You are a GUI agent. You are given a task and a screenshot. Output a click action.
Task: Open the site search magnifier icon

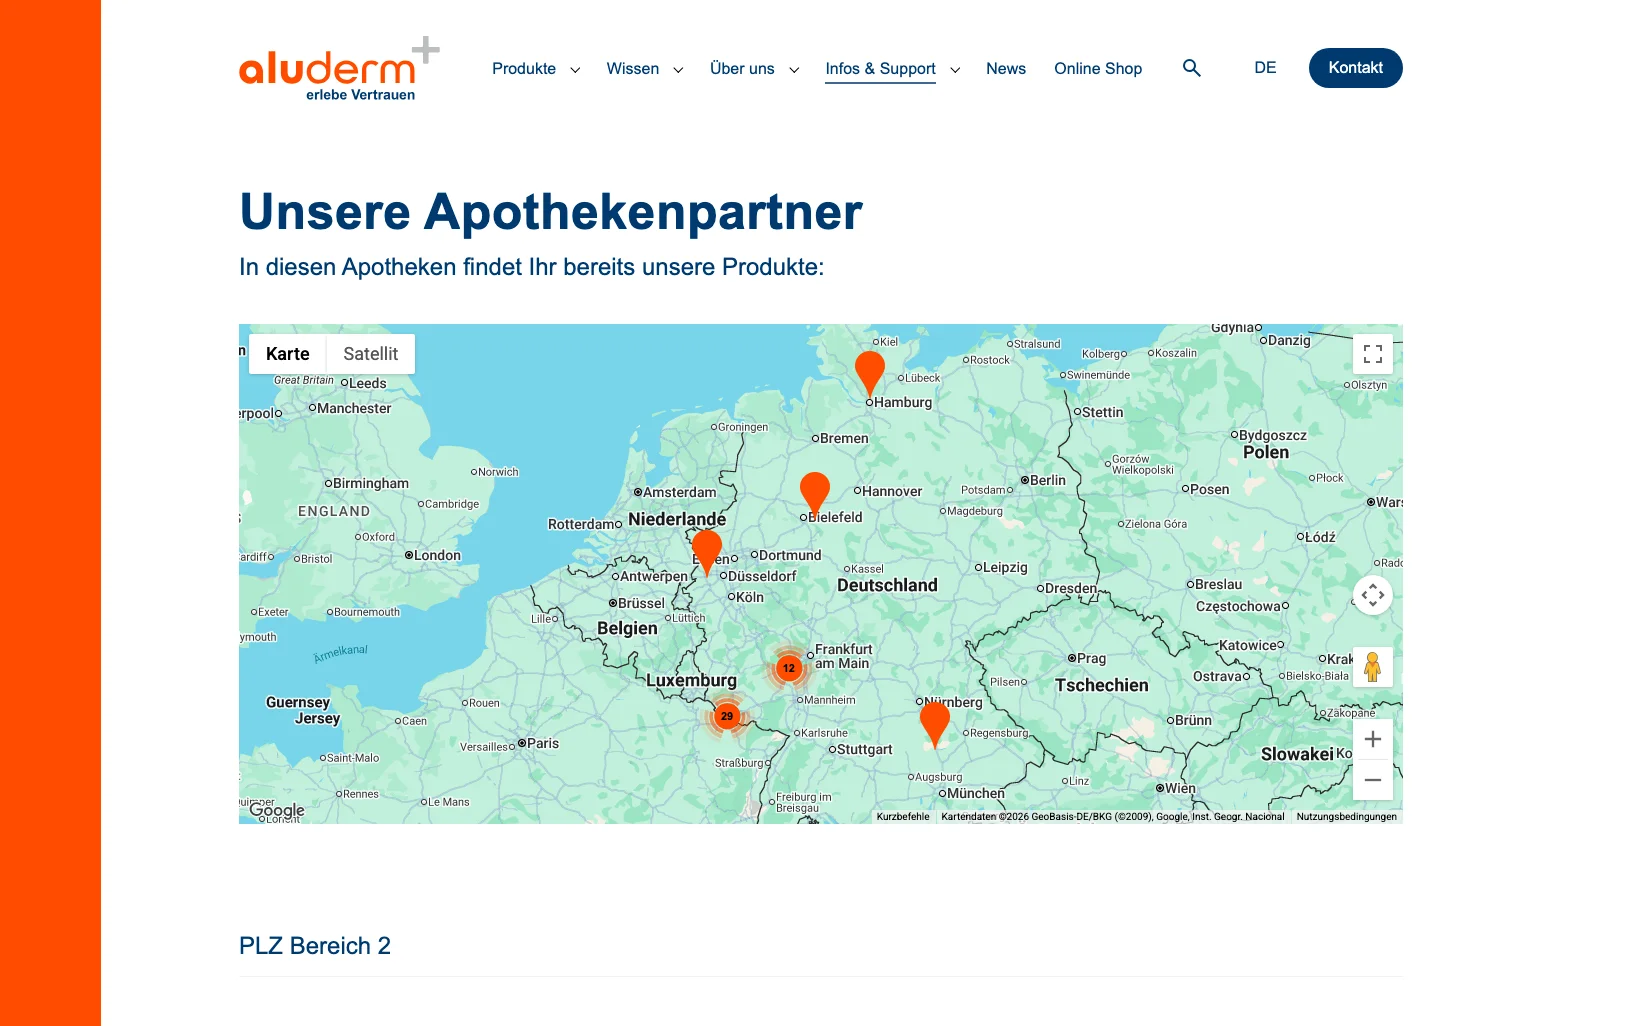tap(1191, 68)
